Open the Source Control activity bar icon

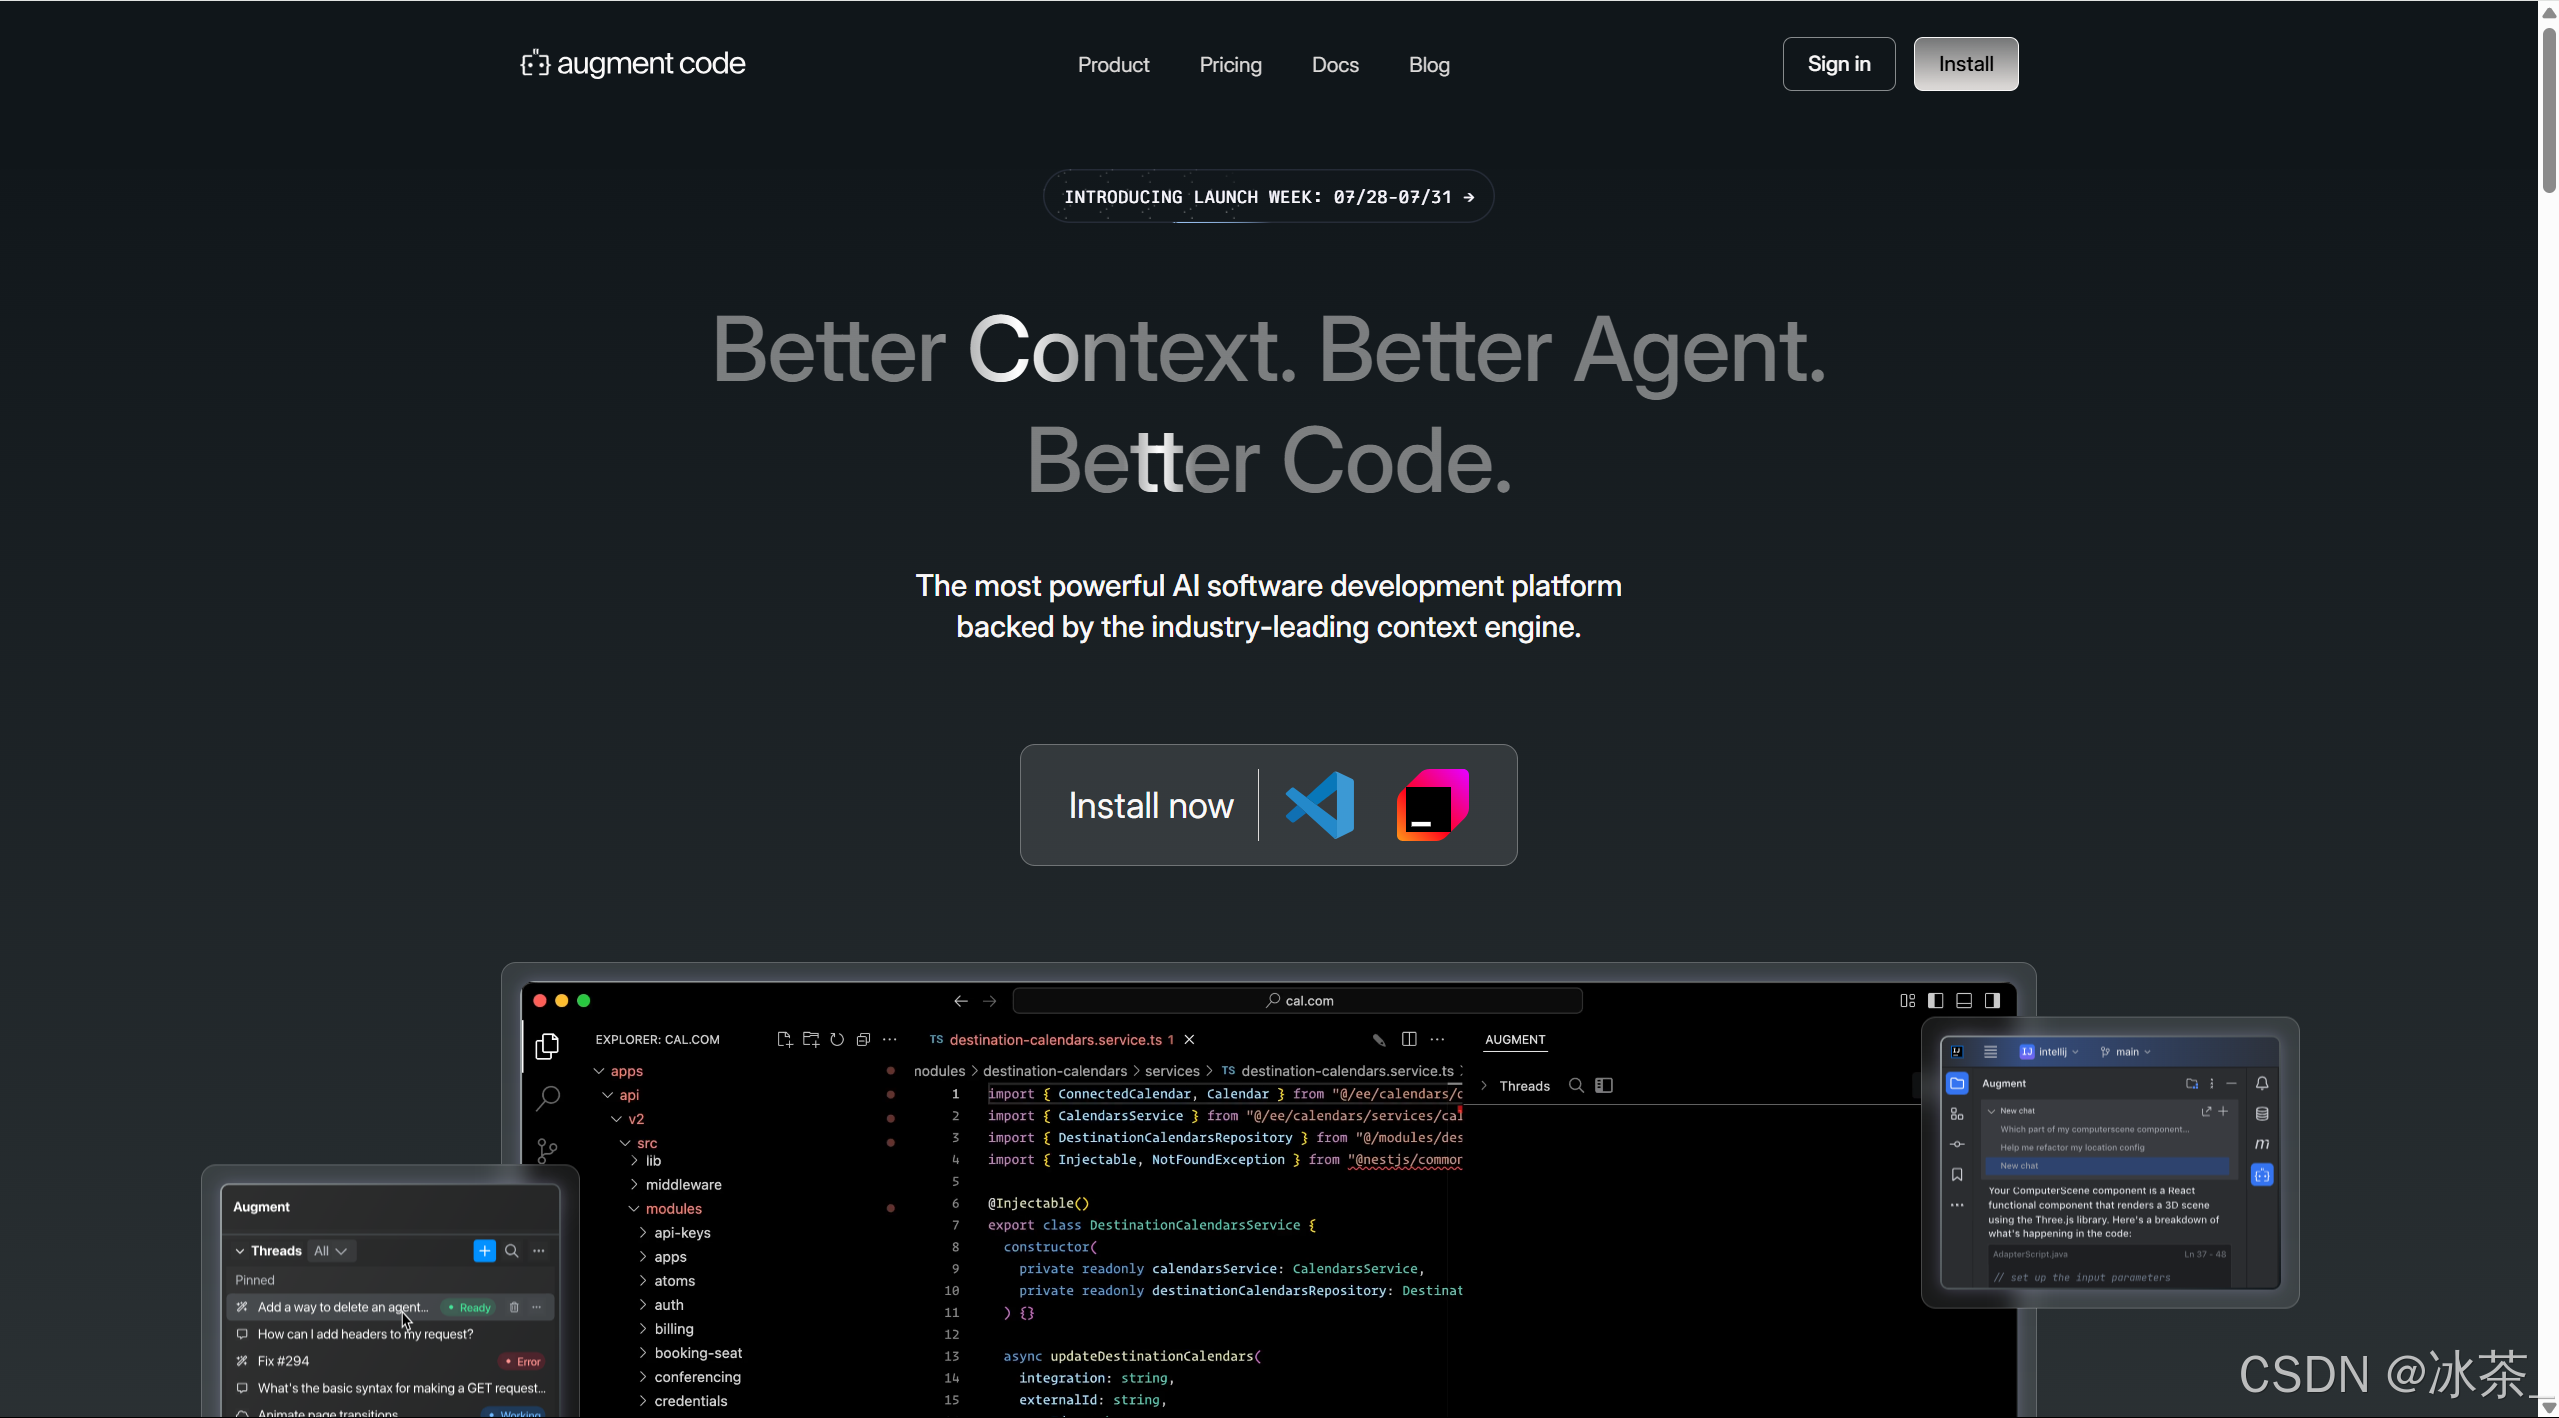tap(547, 1150)
